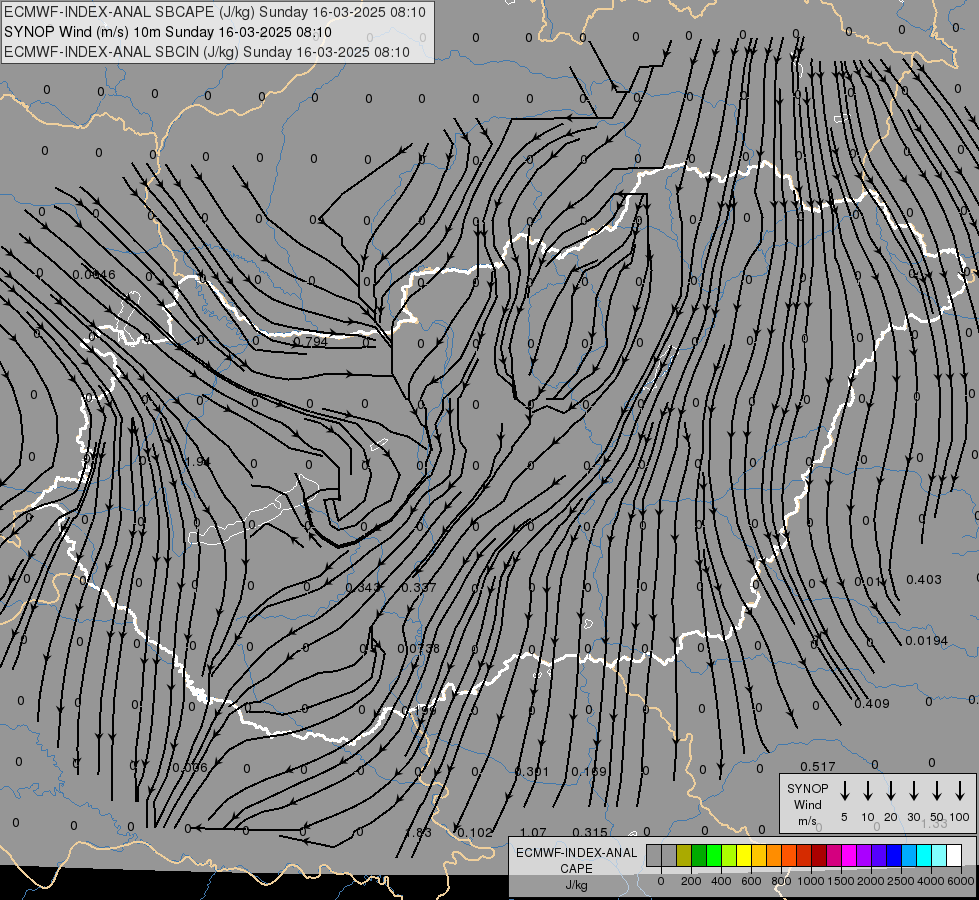Click the 0.006 grid value
This screenshot has width=979, height=900.
point(190,768)
